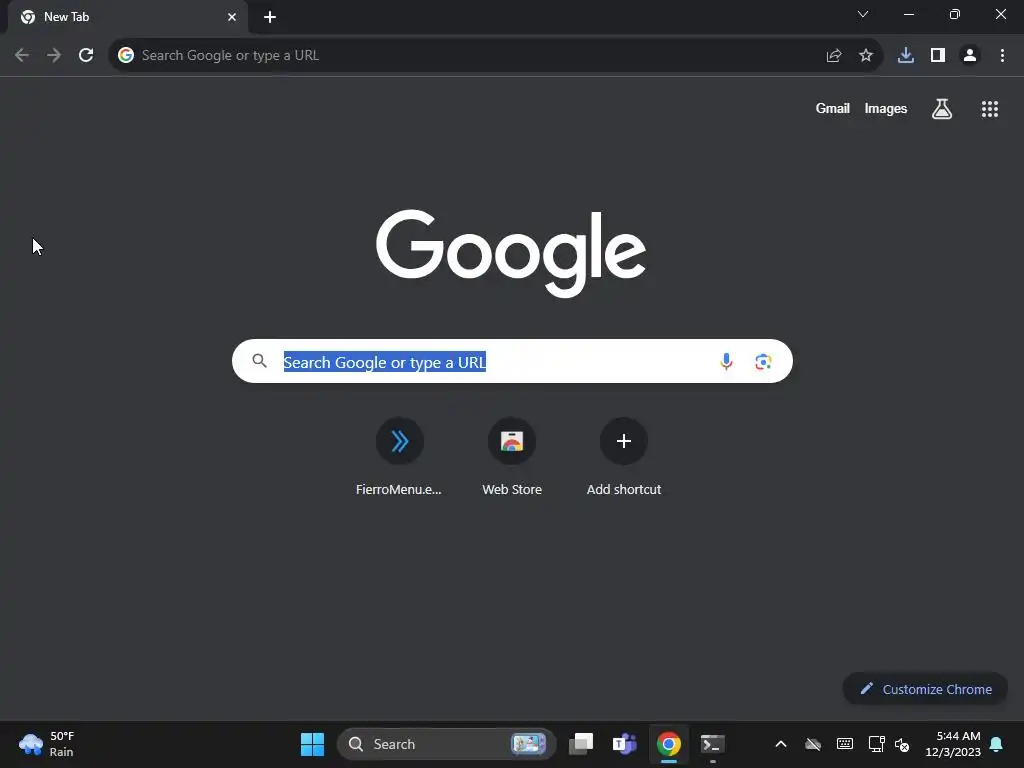This screenshot has width=1024, height=768.
Task: Open the Images link
Action: coord(886,108)
